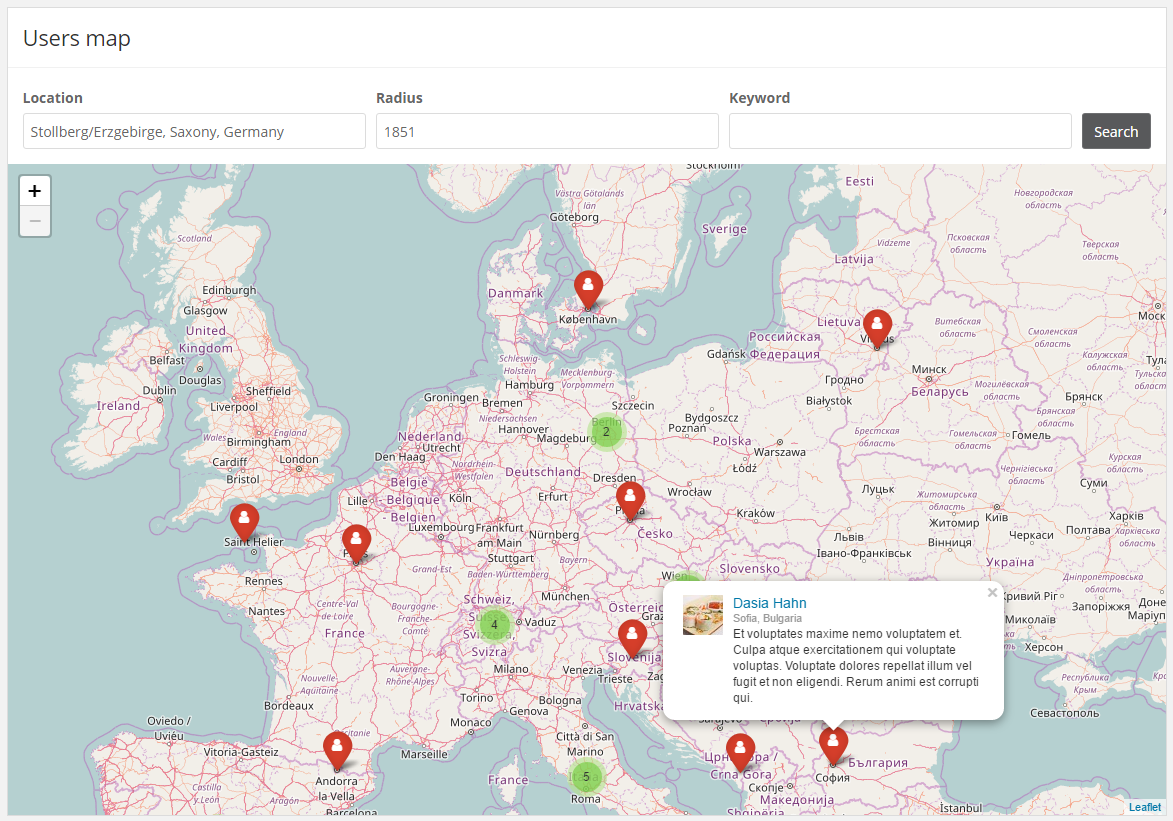This screenshot has width=1173, height=821.
Task: Select the user marker near Andorra
Action: [x=337, y=749]
